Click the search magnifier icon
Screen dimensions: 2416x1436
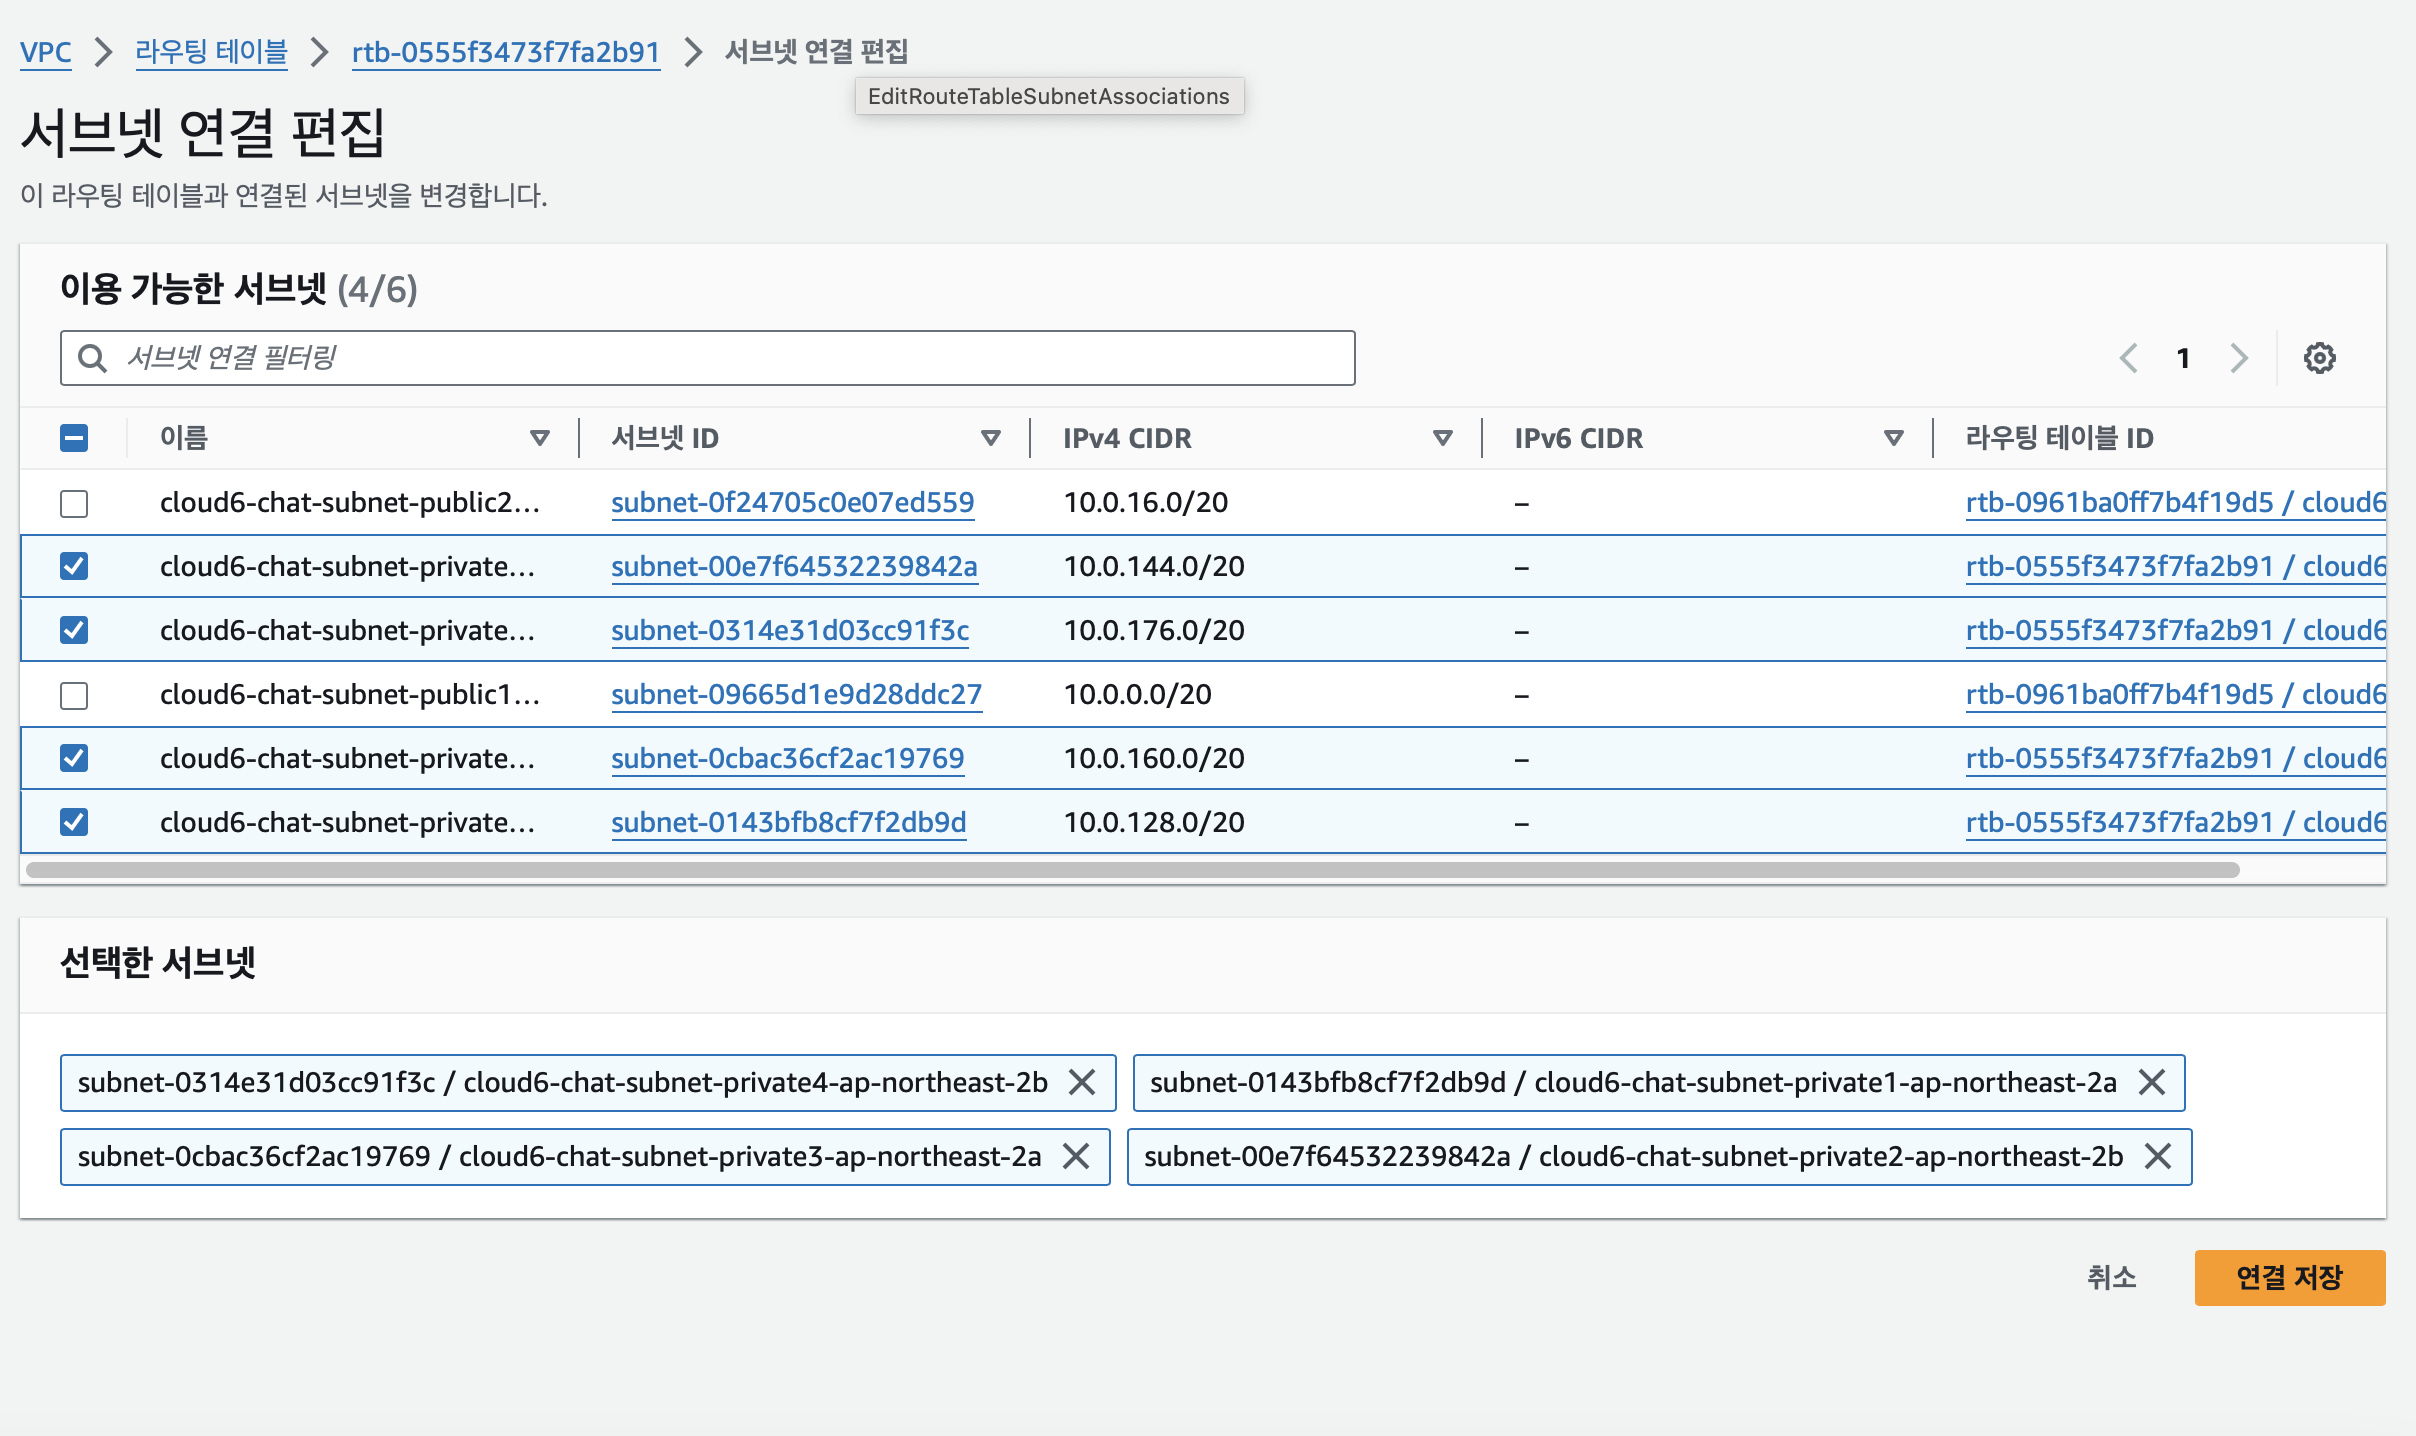92,358
